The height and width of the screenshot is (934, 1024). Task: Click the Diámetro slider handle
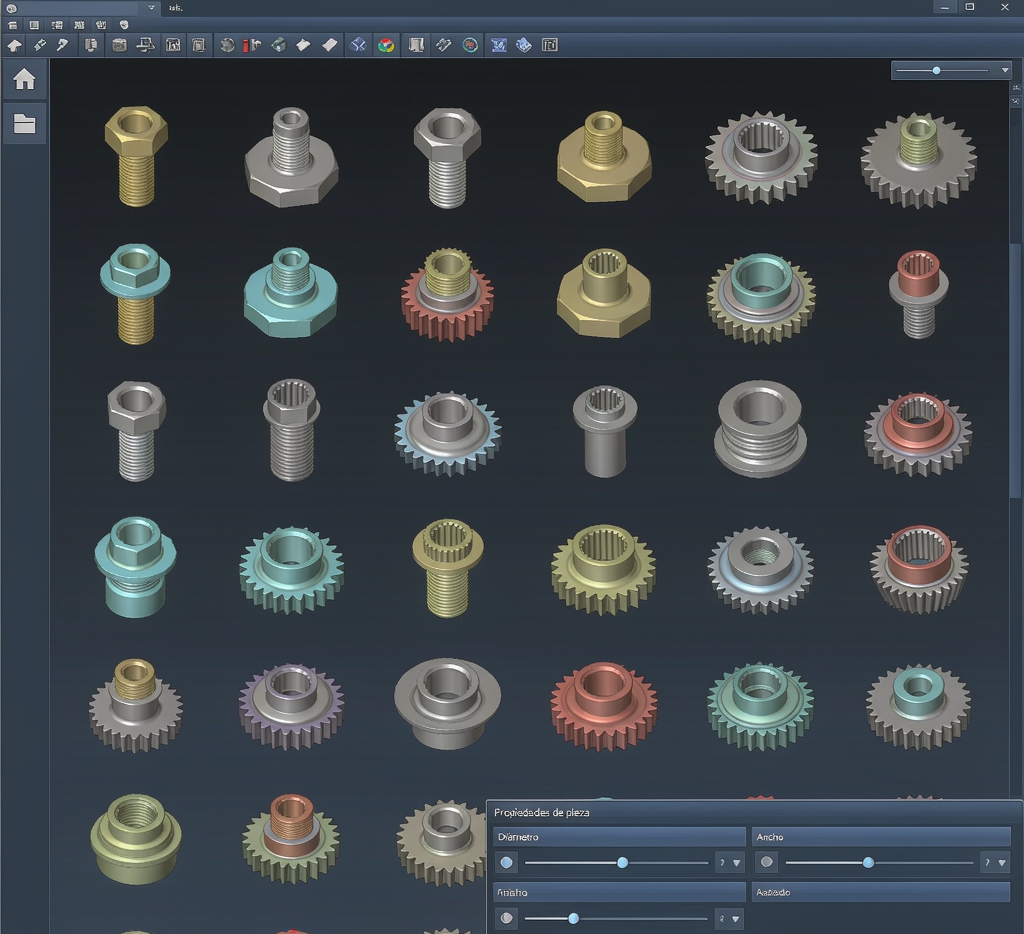[x=622, y=863]
